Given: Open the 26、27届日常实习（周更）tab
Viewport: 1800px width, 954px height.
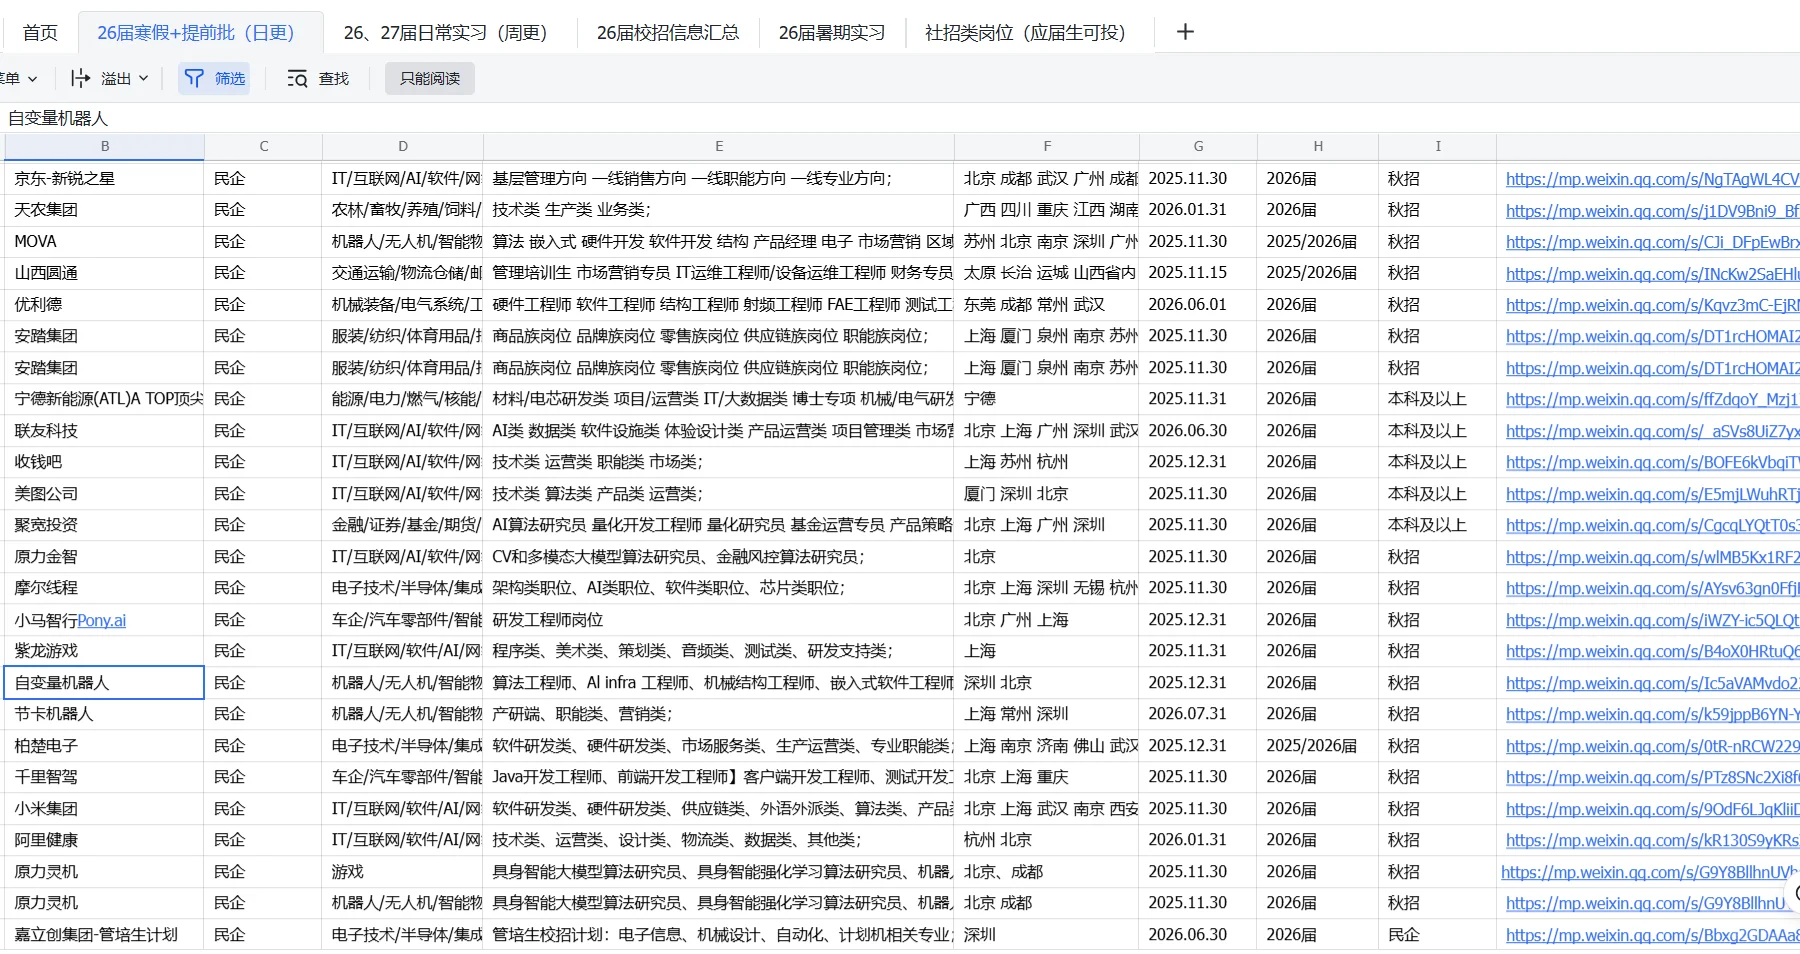Looking at the screenshot, I should [444, 32].
